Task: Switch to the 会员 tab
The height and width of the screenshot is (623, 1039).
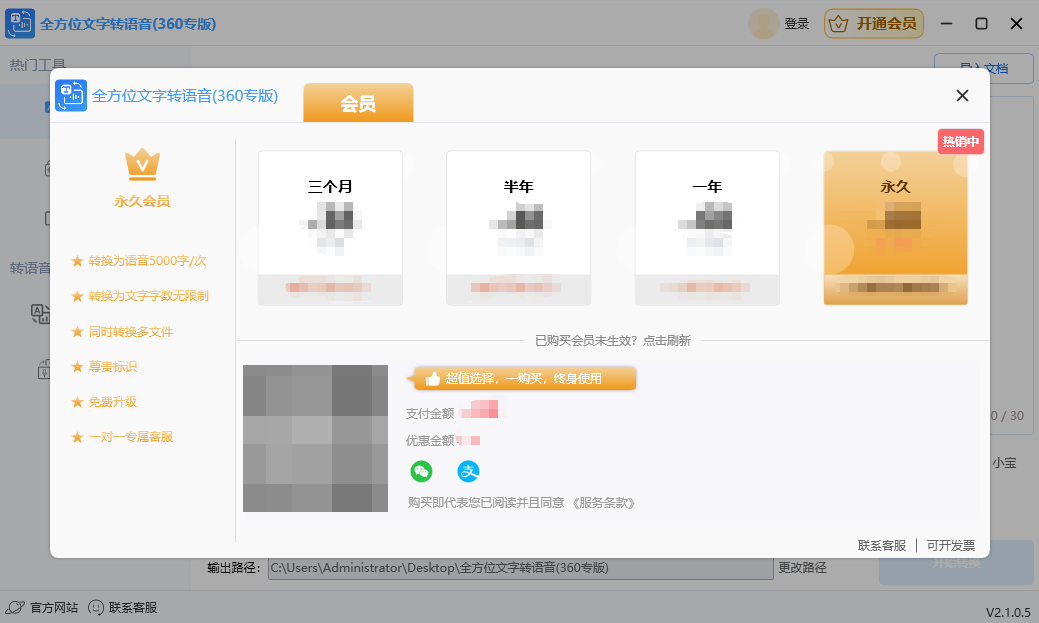Action: (x=357, y=101)
